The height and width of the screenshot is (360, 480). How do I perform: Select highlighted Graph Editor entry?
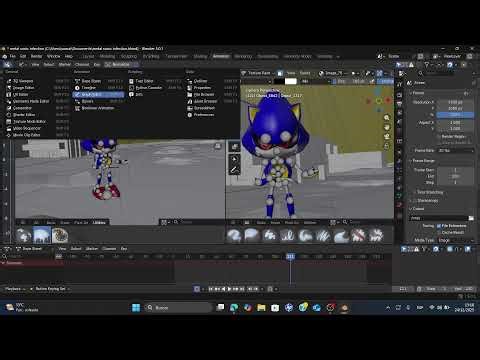click(x=99, y=95)
